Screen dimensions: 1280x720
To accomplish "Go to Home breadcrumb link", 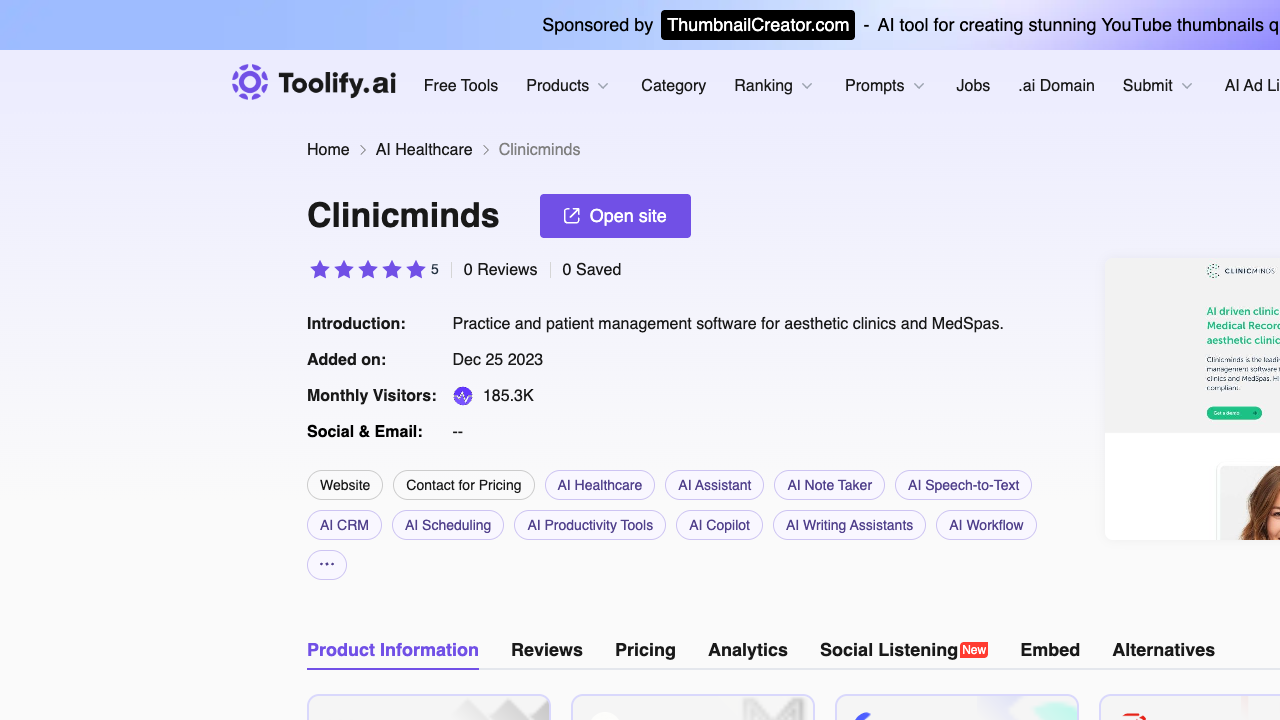I will [328, 150].
